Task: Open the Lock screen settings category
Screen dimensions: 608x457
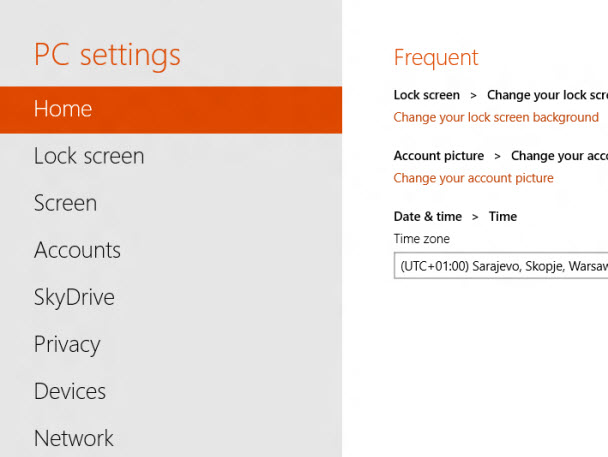Action: [89, 156]
